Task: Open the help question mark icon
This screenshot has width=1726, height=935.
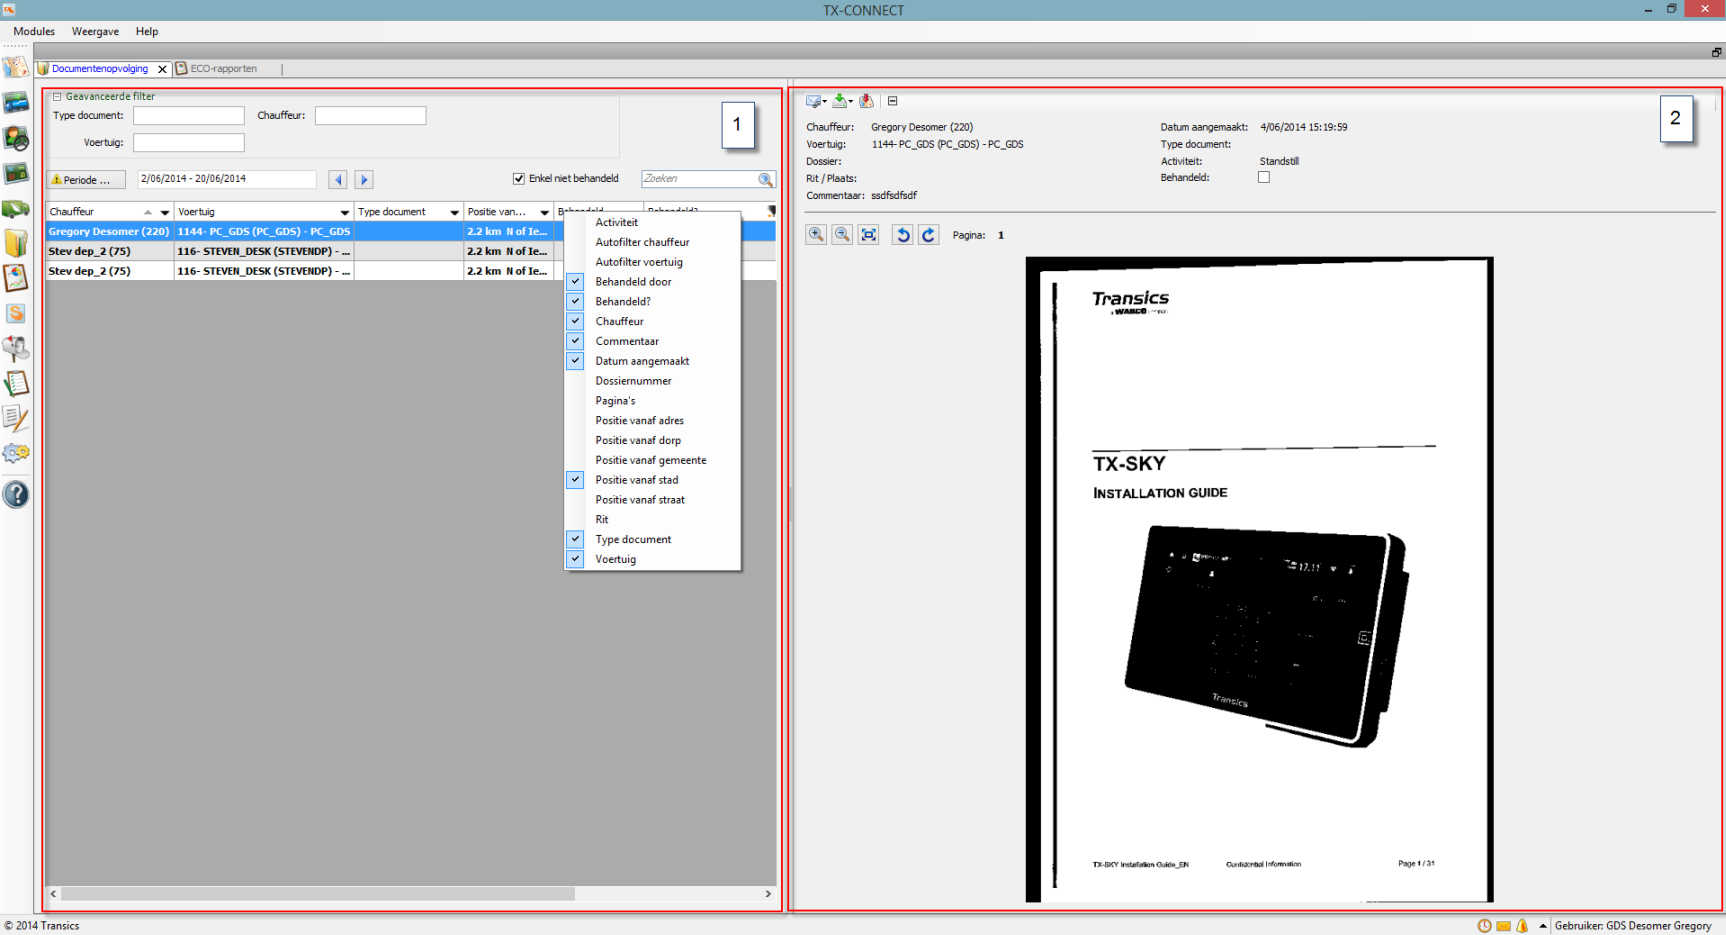Action: [x=15, y=494]
